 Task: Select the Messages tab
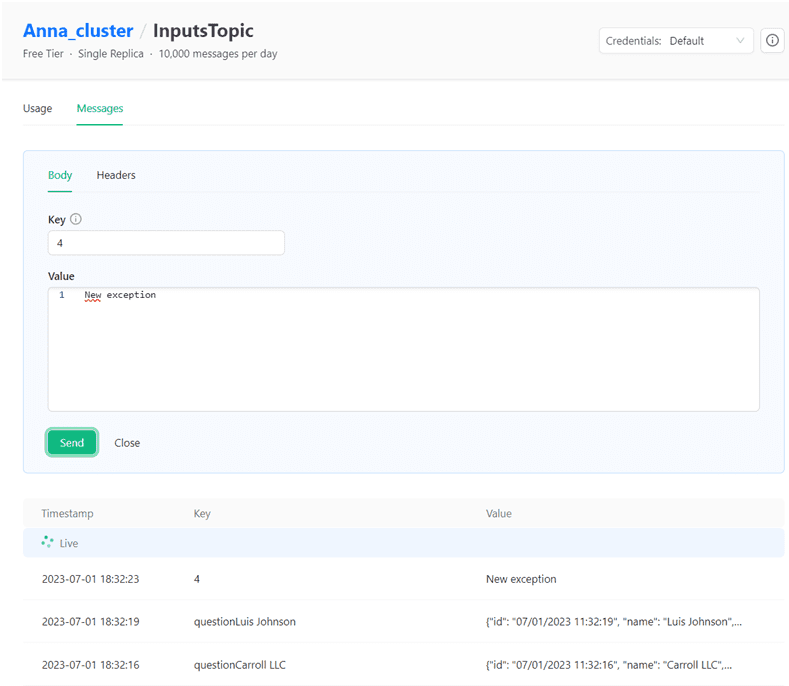100,108
